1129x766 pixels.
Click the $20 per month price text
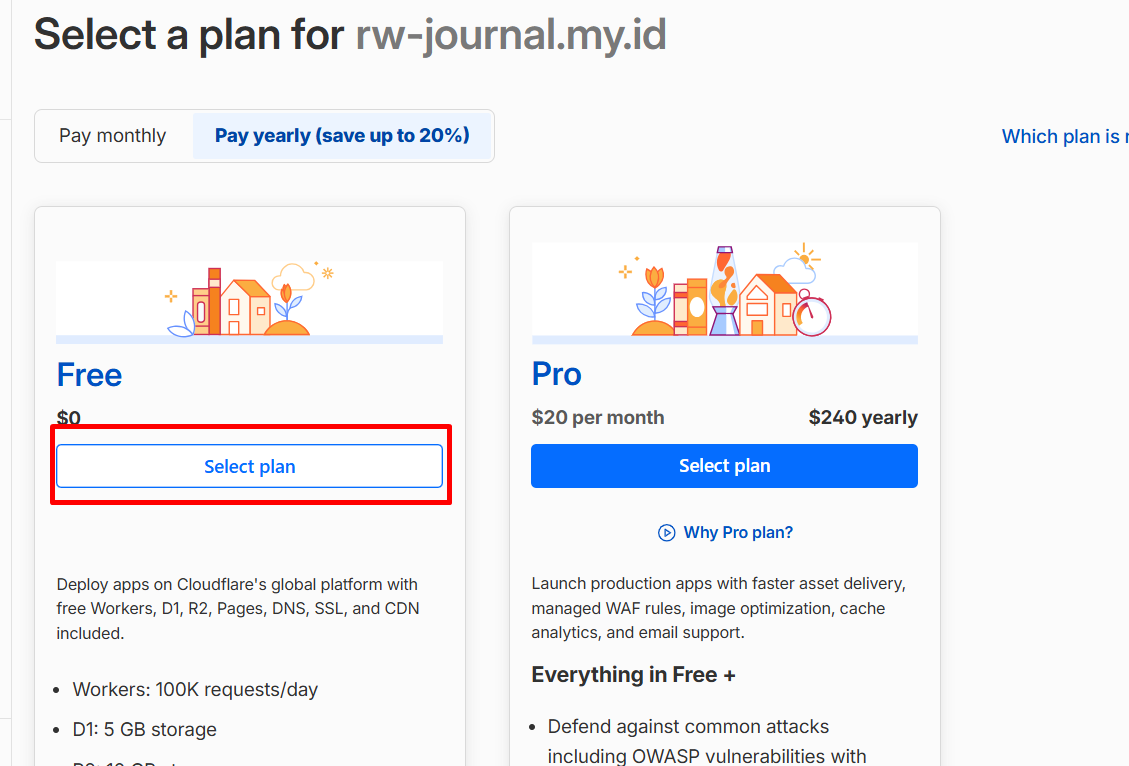click(x=598, y=418)
